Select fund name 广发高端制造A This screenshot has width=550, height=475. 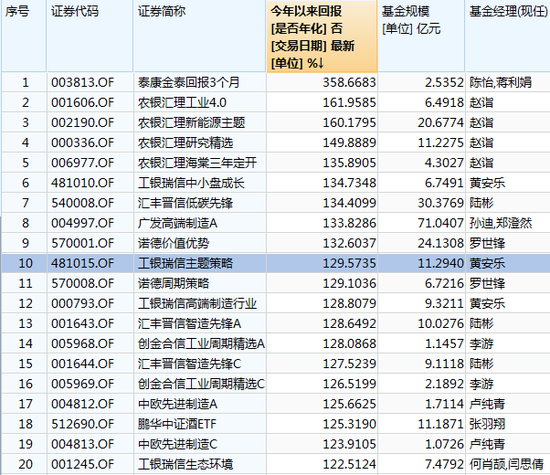point(177,223)
